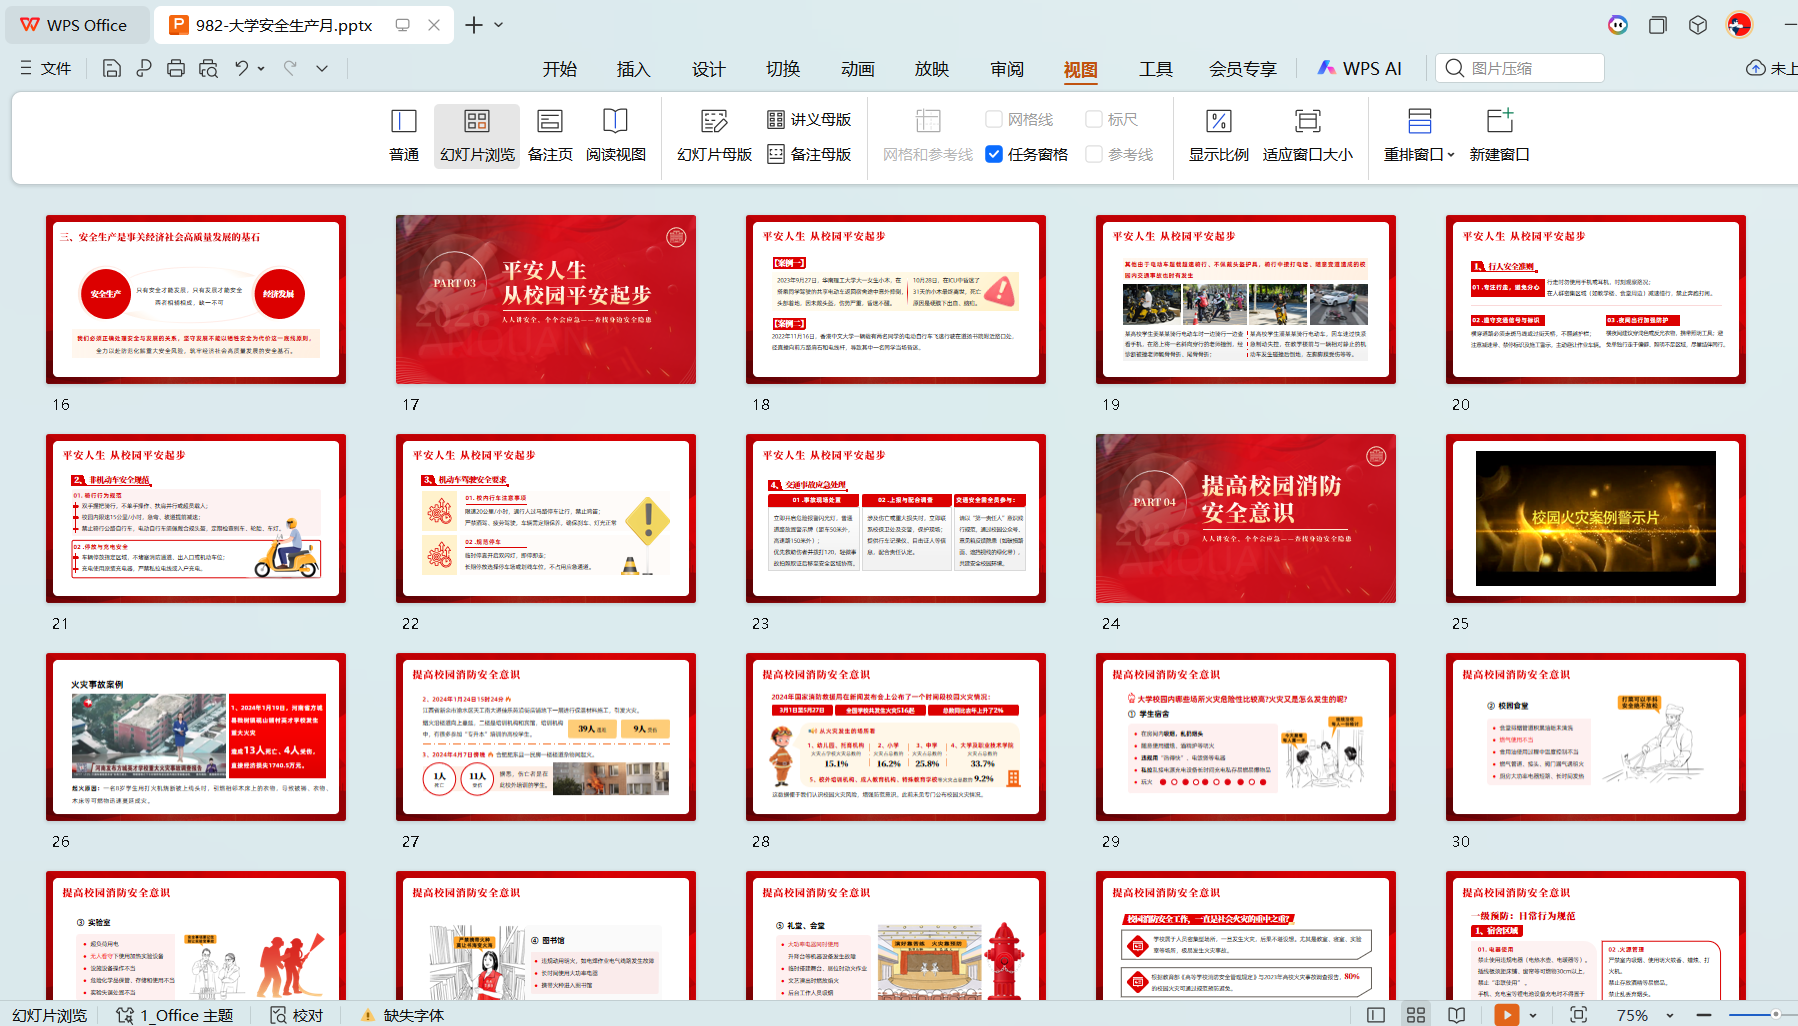Undo the last action
This screenshot has width=1798, height=1026.
click(x=241, y=68)
